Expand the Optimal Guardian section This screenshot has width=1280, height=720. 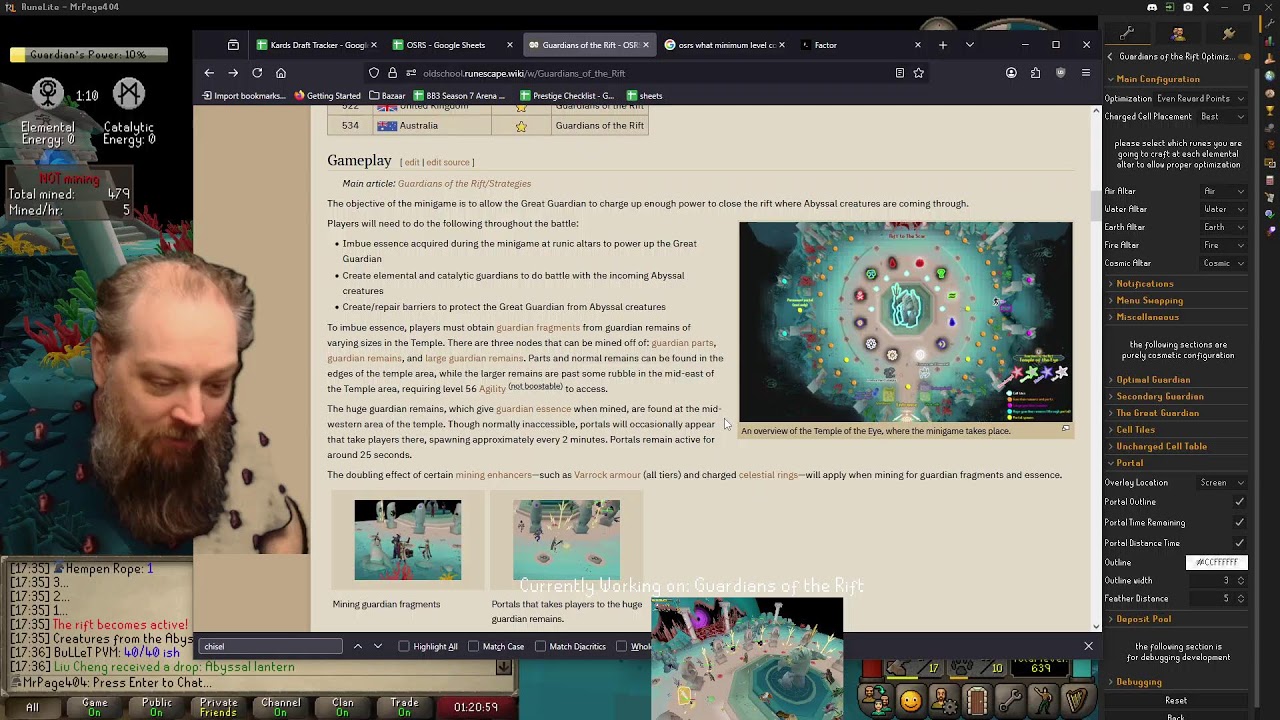click(x=1152, y=380)
